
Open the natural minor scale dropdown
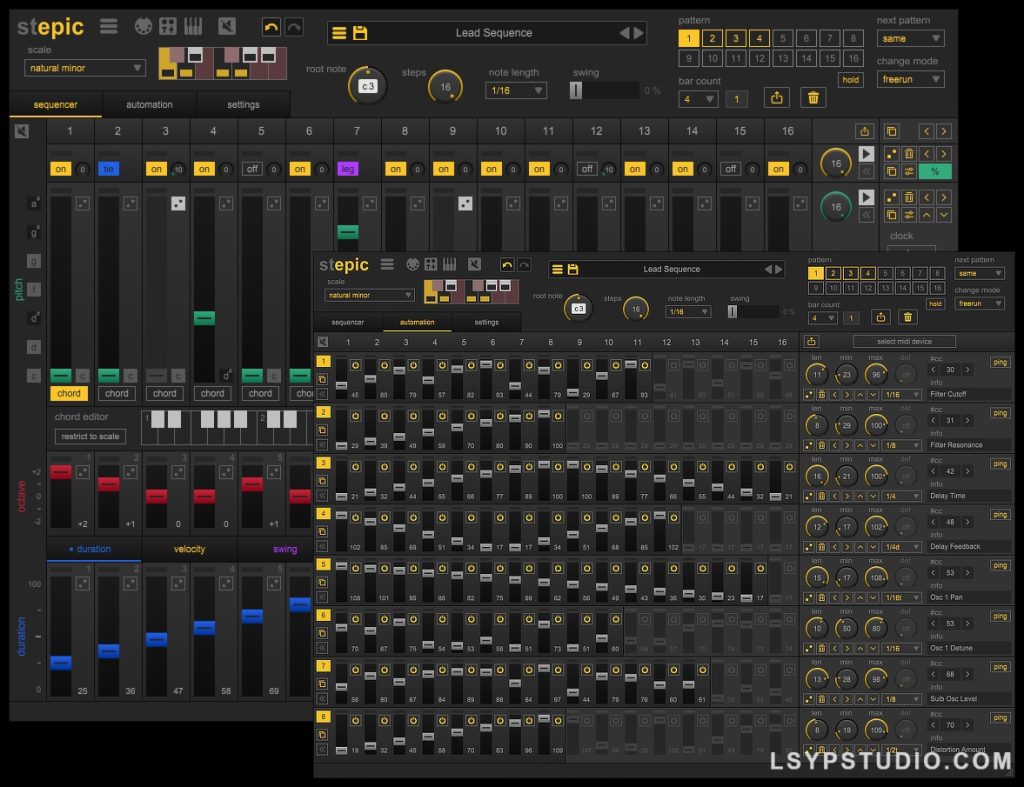(x=85, y=67)
